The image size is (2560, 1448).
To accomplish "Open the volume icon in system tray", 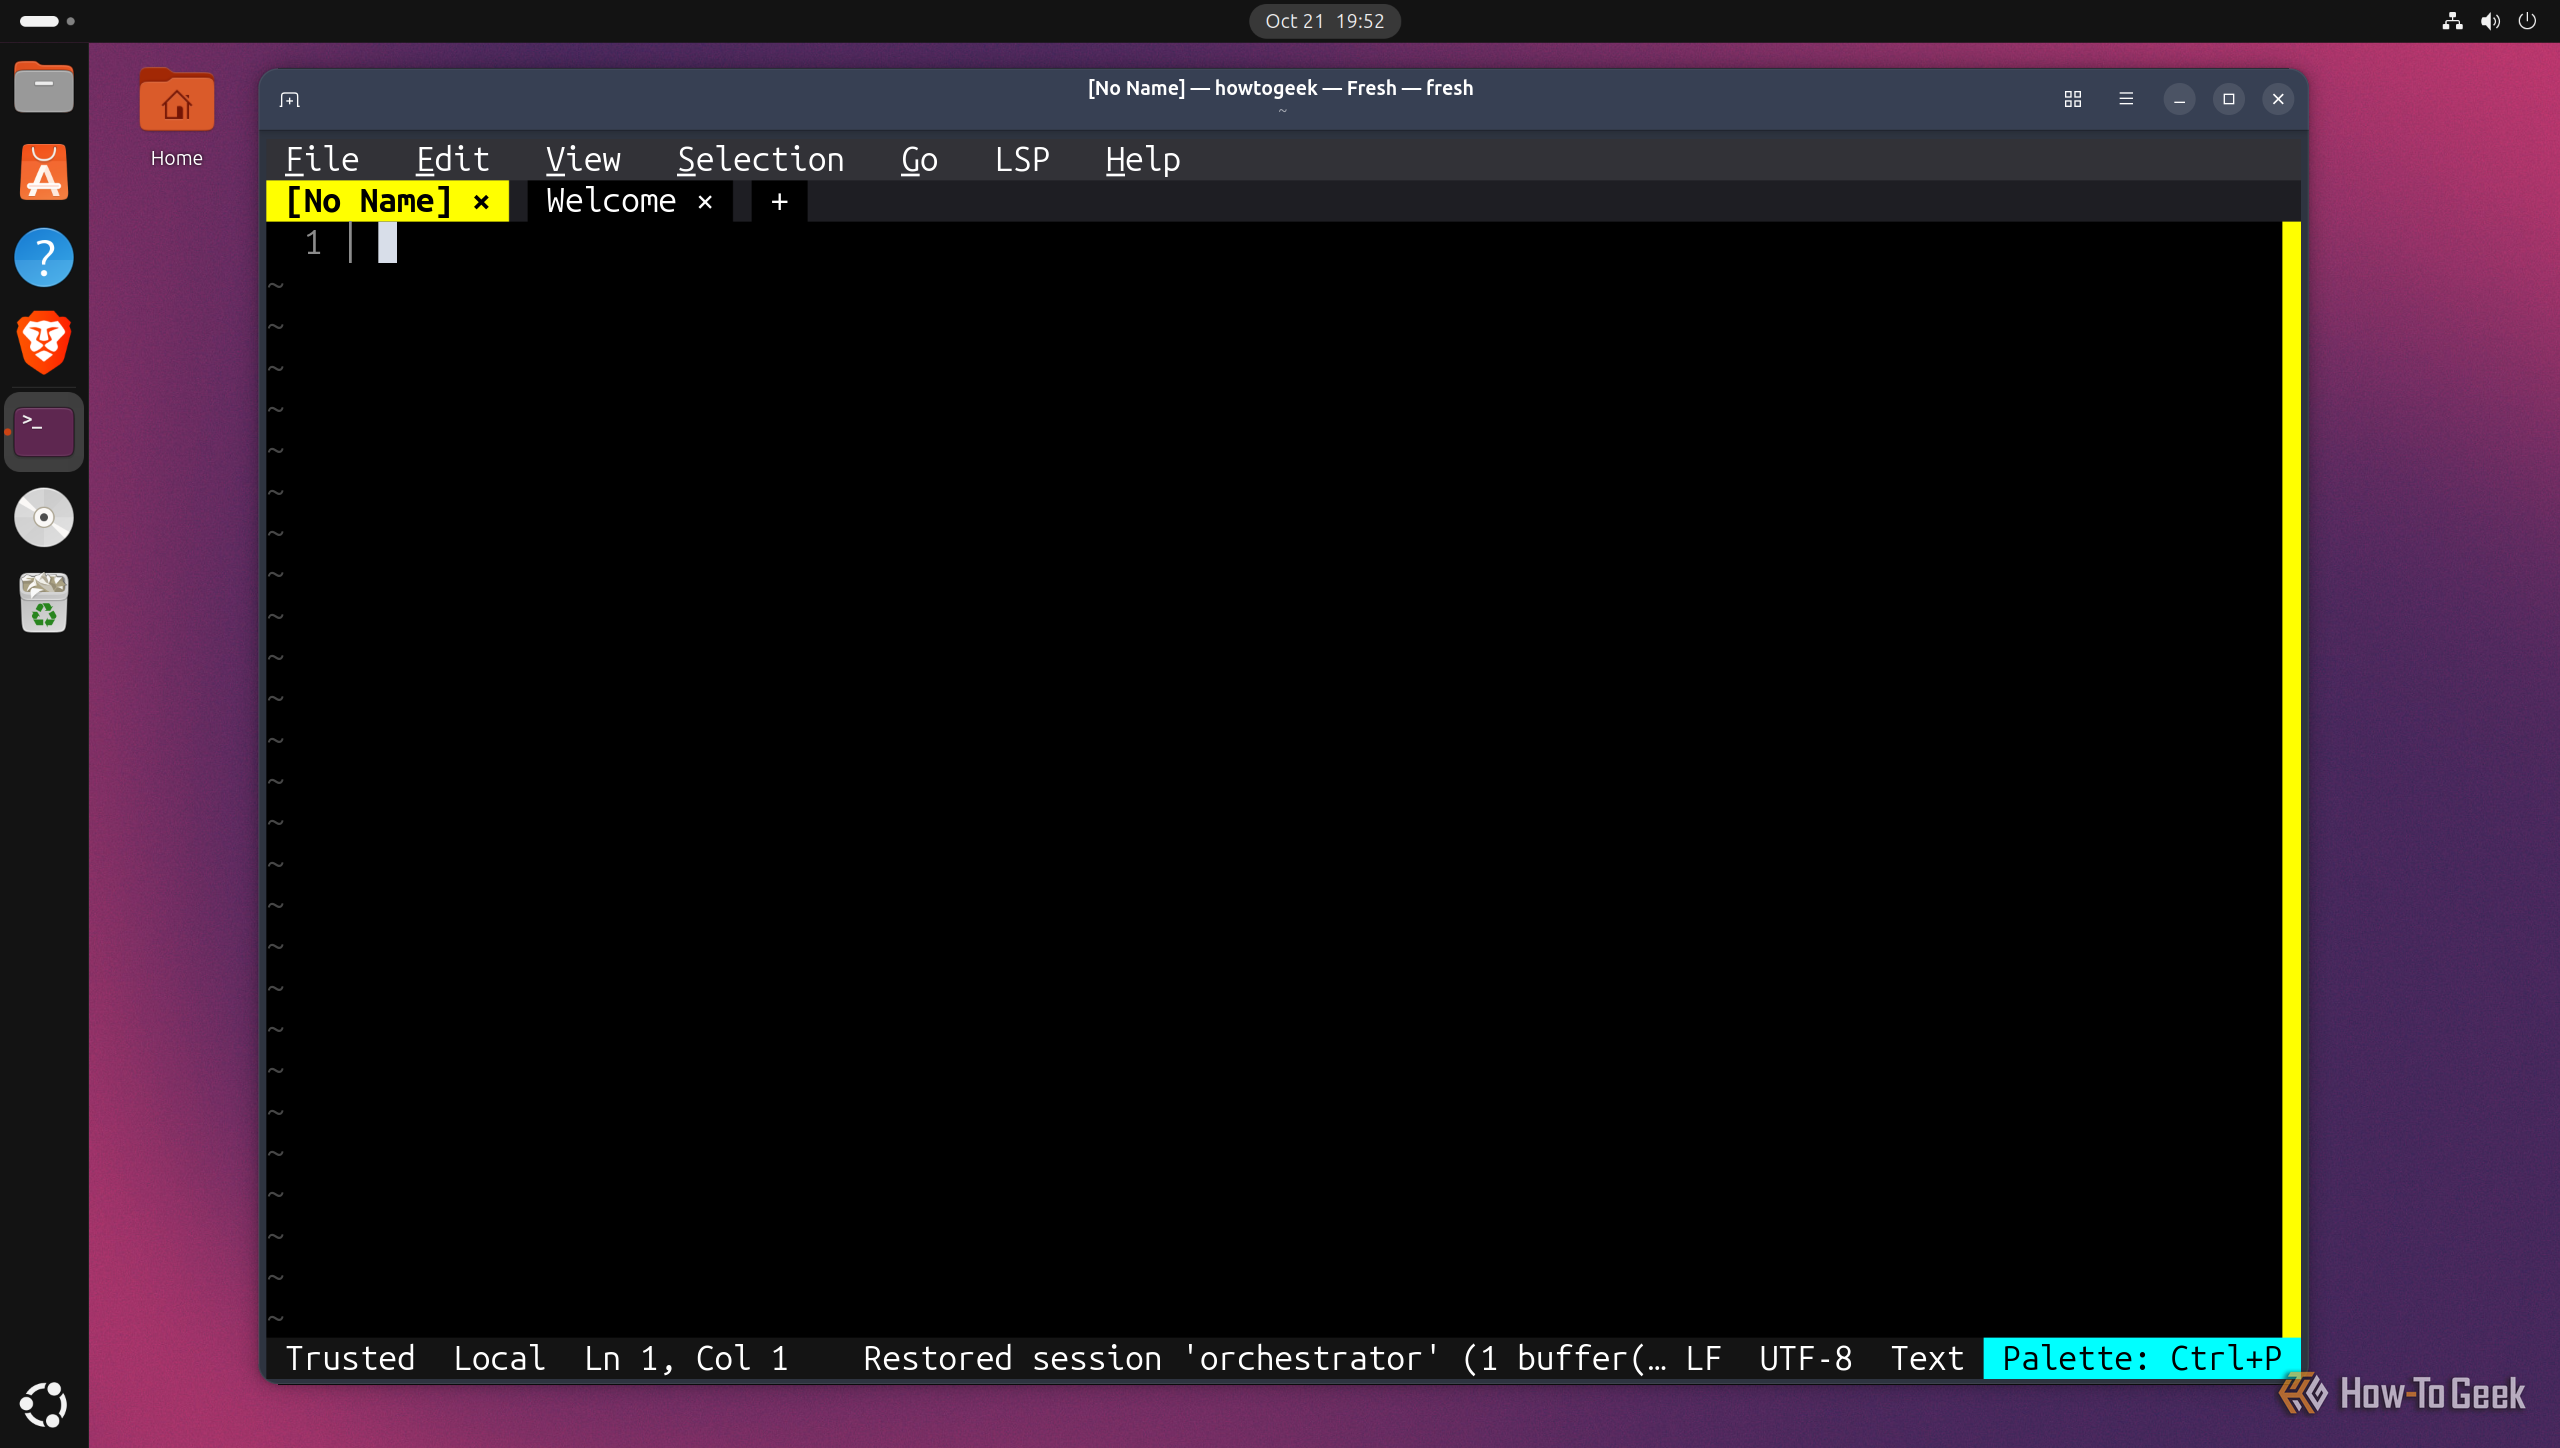I will [2490, 21].
